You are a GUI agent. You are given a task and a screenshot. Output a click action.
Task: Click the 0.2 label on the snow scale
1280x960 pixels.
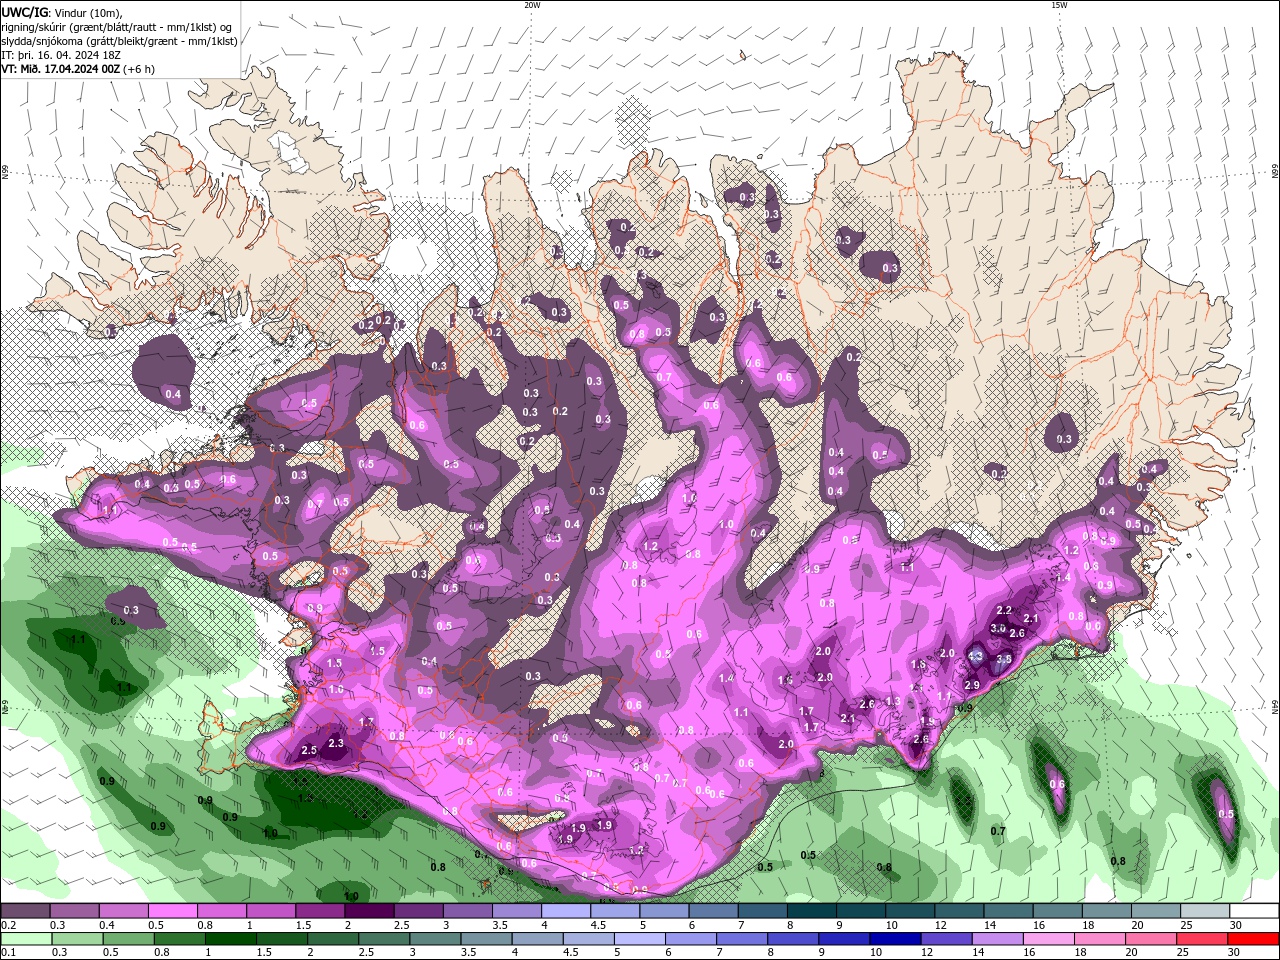tap(8, 926)
